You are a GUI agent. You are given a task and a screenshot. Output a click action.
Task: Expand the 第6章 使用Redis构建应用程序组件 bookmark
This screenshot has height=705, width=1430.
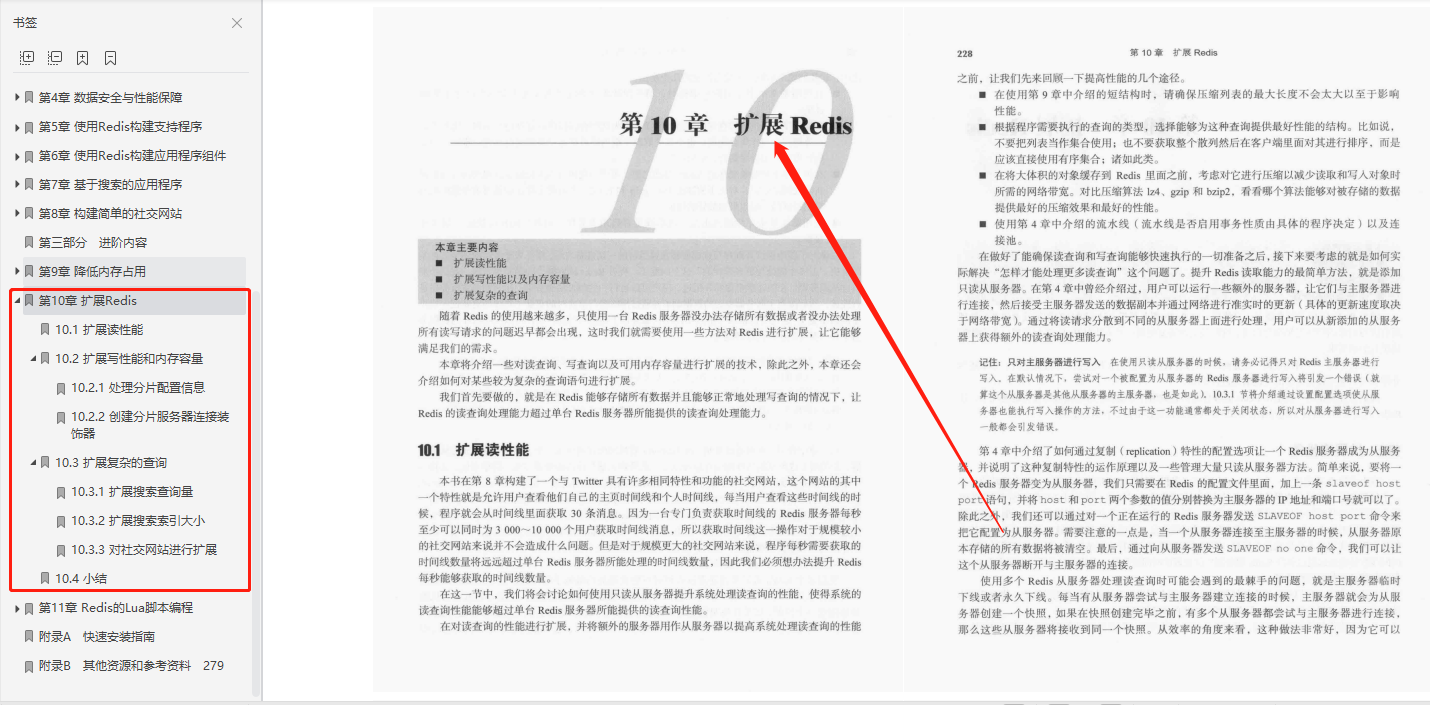point(16,156)
